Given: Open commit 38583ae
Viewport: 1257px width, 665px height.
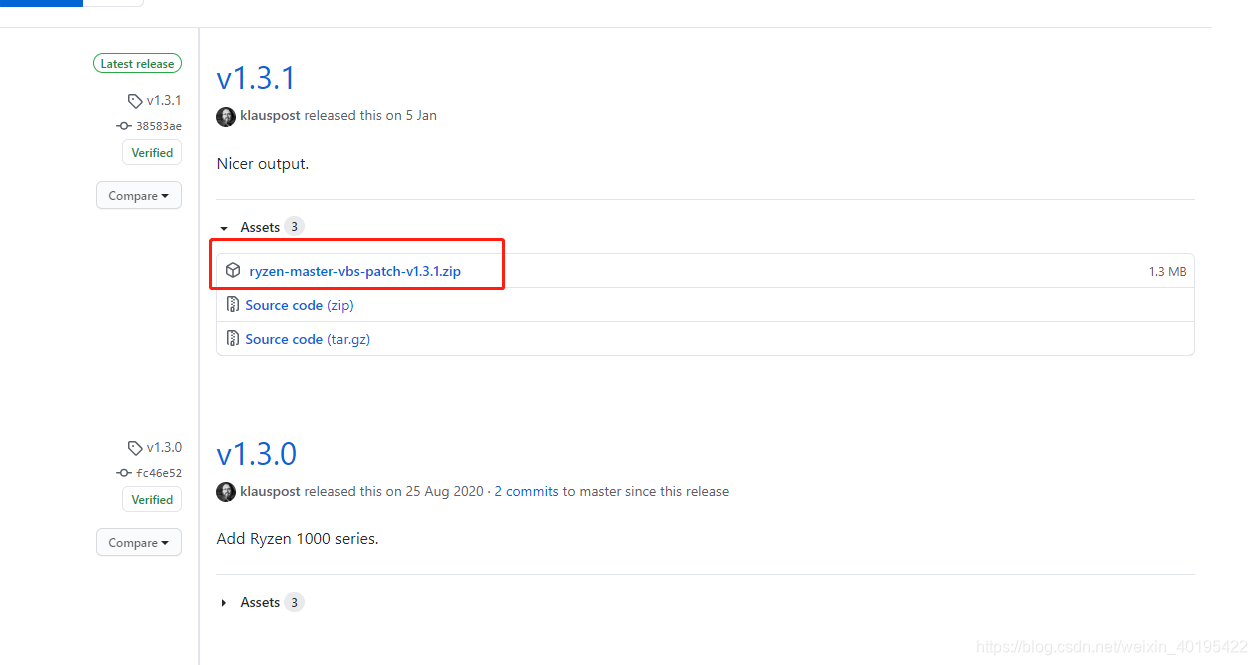Looking at the screenshot, I should (x=159, y=126).
